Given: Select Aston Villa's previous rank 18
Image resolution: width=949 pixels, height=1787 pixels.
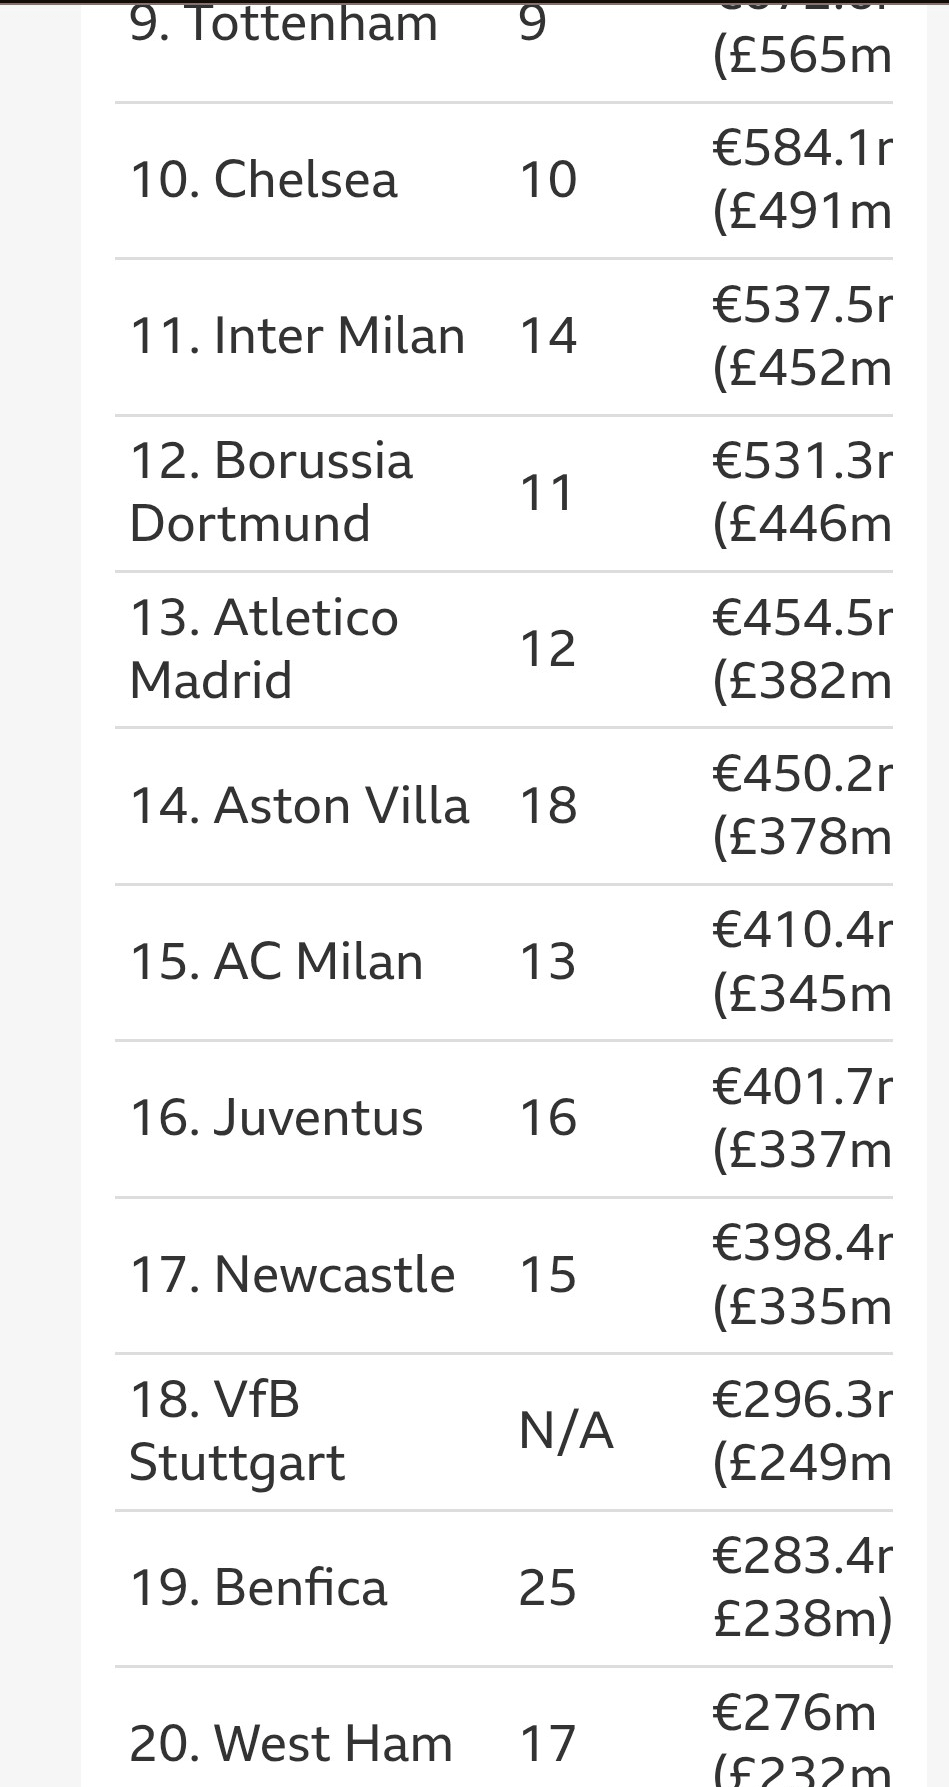Looking at the screenshot, I should pyautogui.click(x=548, y=806).
